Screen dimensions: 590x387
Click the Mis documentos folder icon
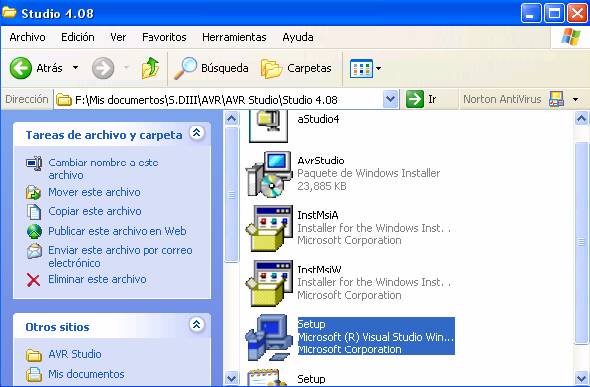coord(33,374)
